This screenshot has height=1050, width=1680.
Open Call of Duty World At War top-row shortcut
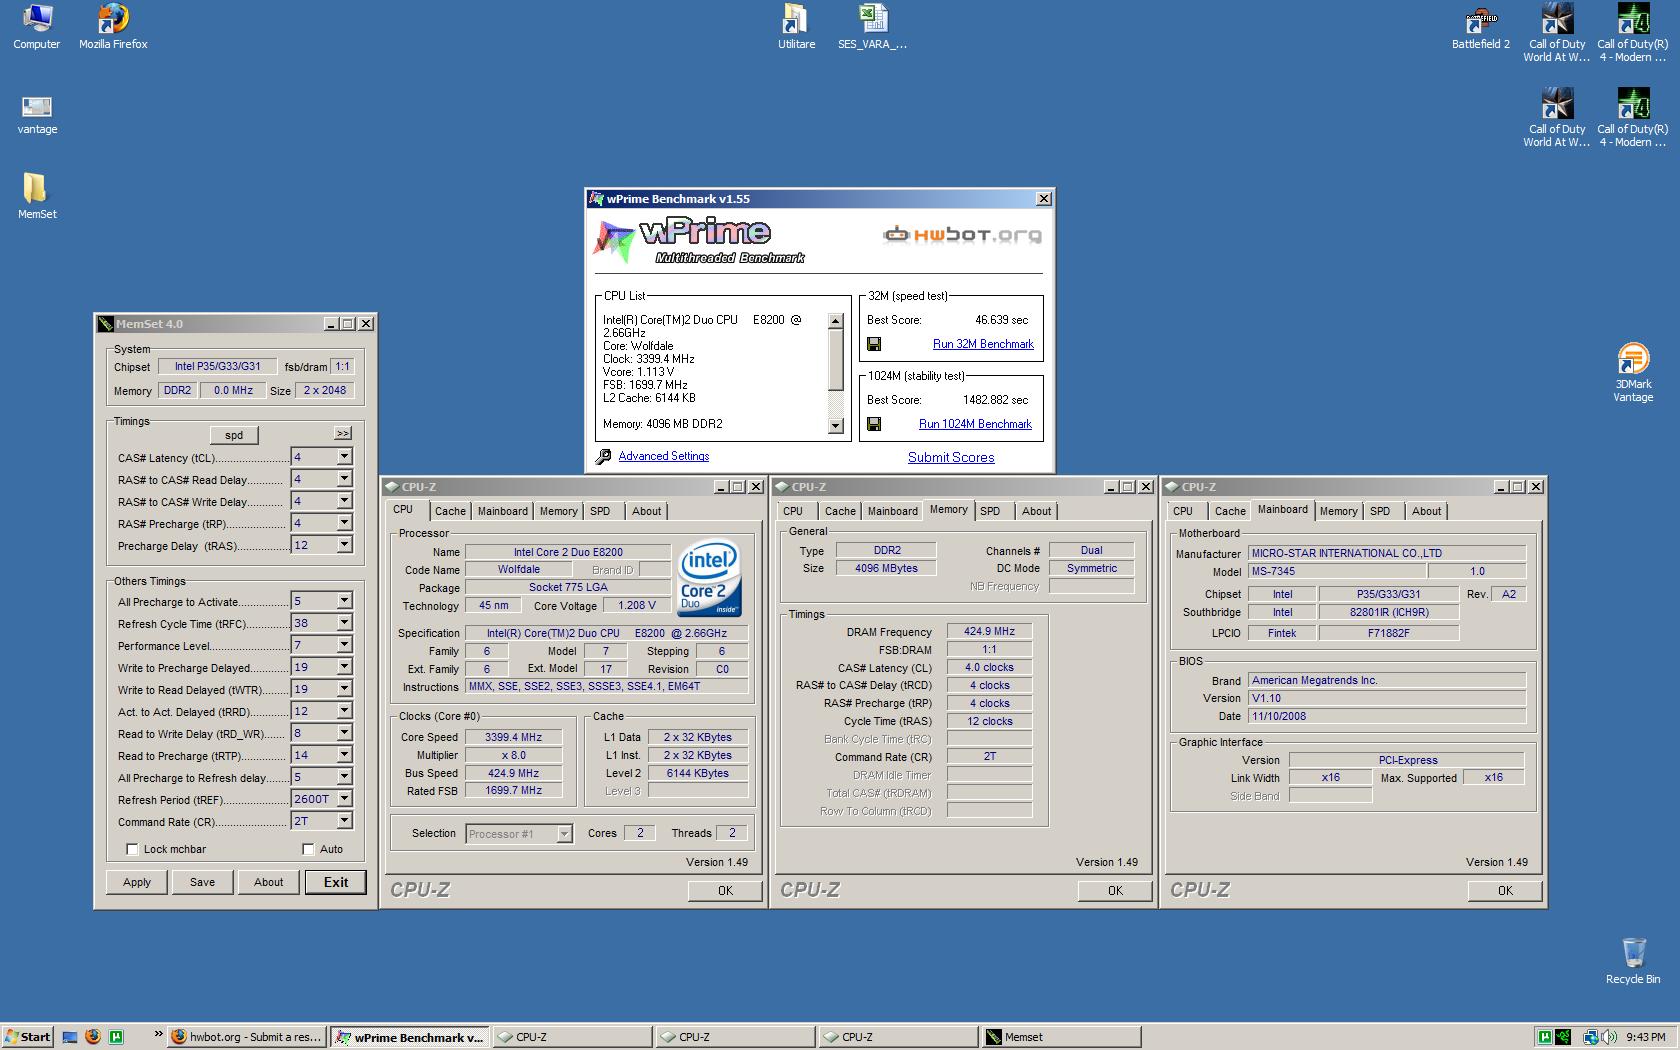point(1556,34)
